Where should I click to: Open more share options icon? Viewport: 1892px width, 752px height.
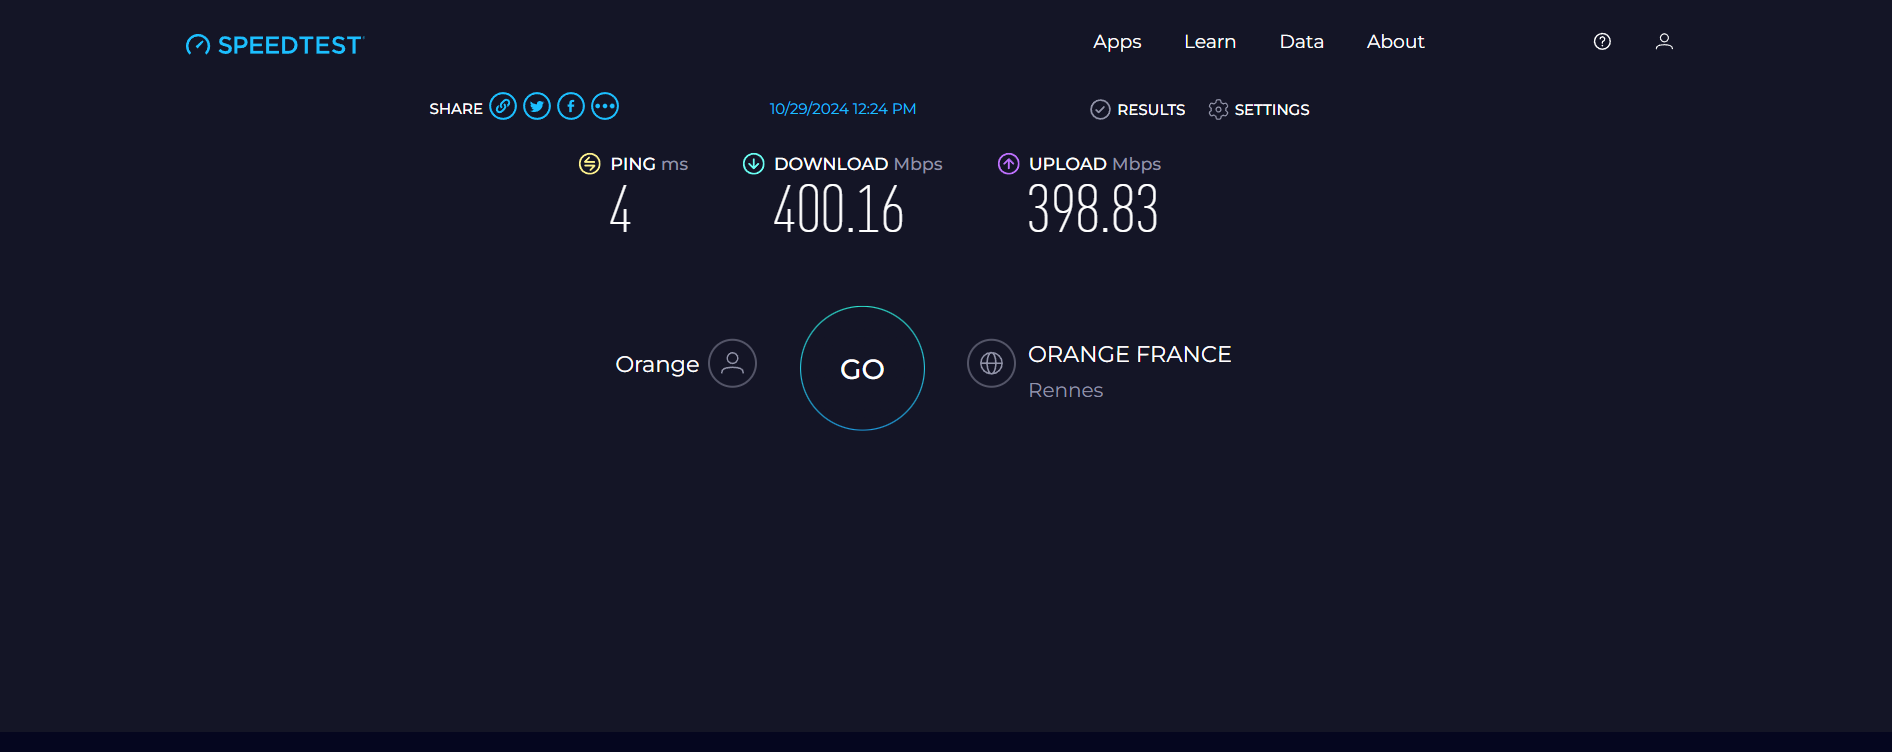(605, 106)
